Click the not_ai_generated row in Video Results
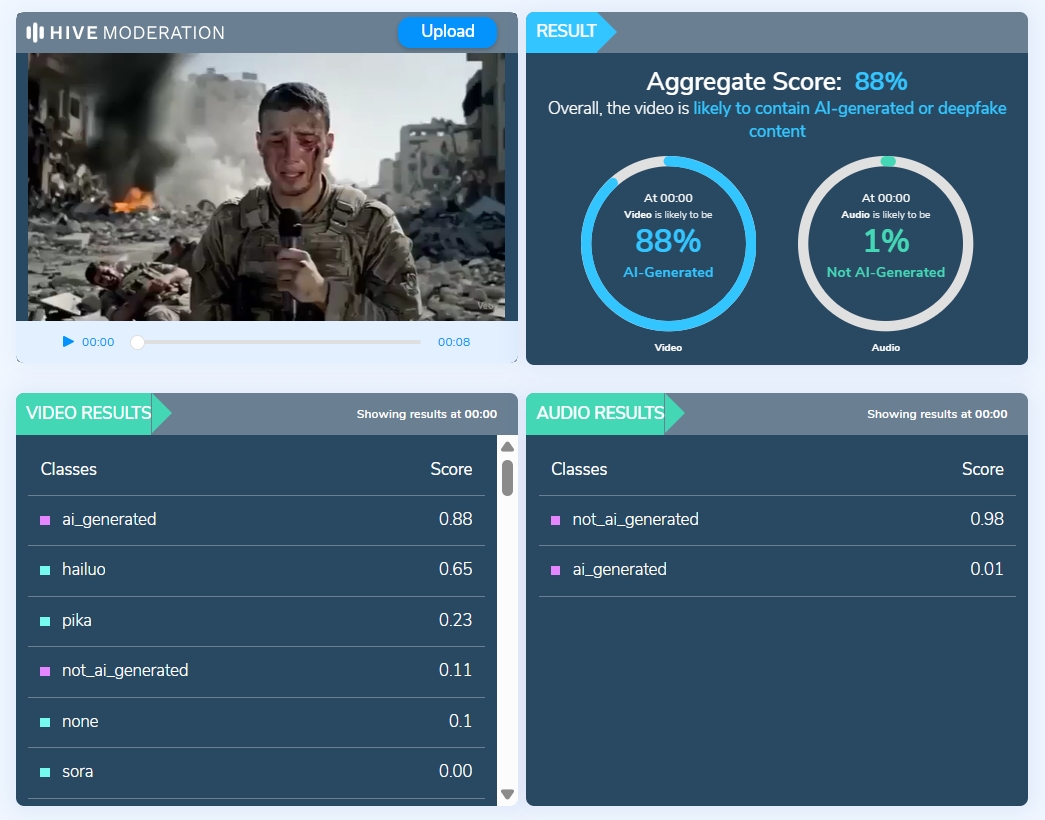The image size is (1045, 820). tap(257, 671)
